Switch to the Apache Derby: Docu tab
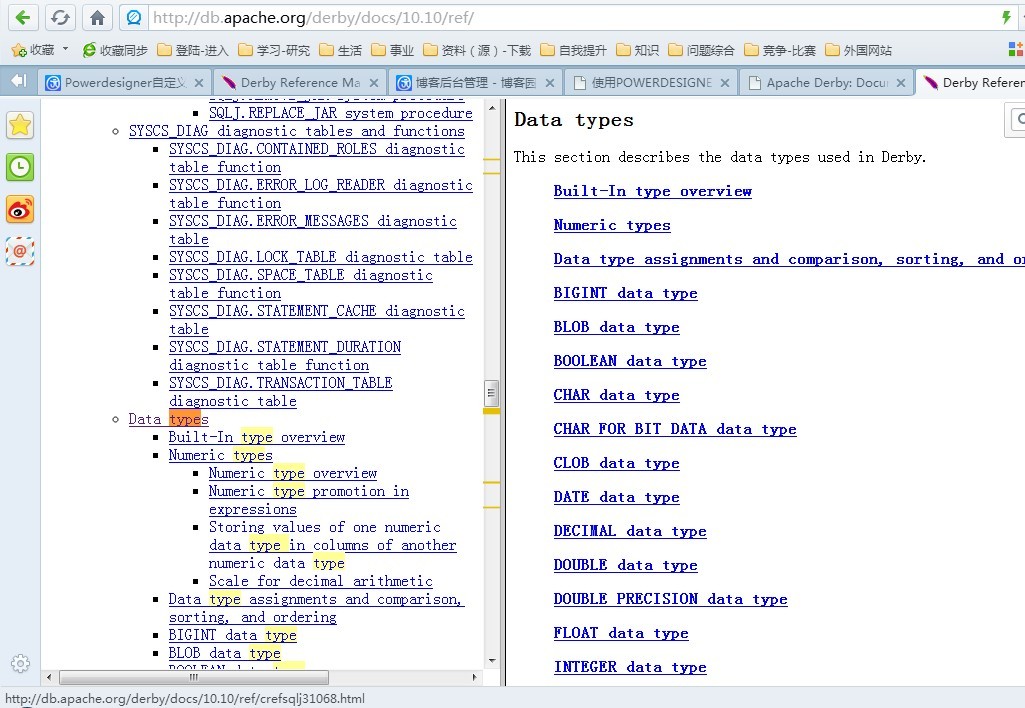The height and width of the screenshot is (708, 1025). point(827,82)
